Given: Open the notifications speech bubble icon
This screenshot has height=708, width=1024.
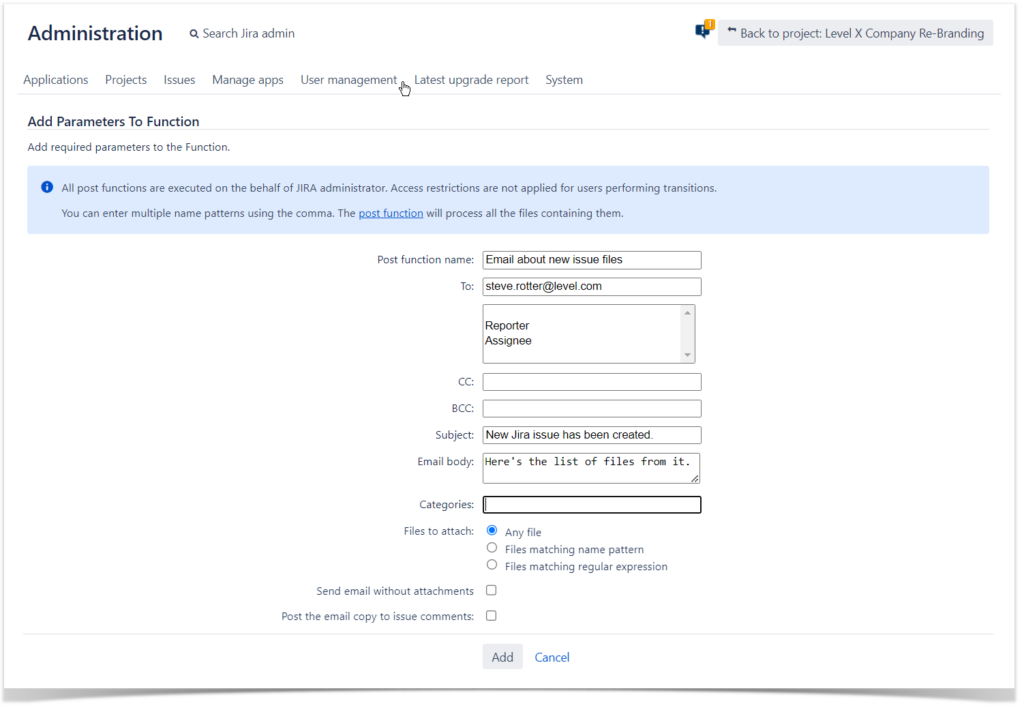Looking at the screenshot, I should (702, 30).
